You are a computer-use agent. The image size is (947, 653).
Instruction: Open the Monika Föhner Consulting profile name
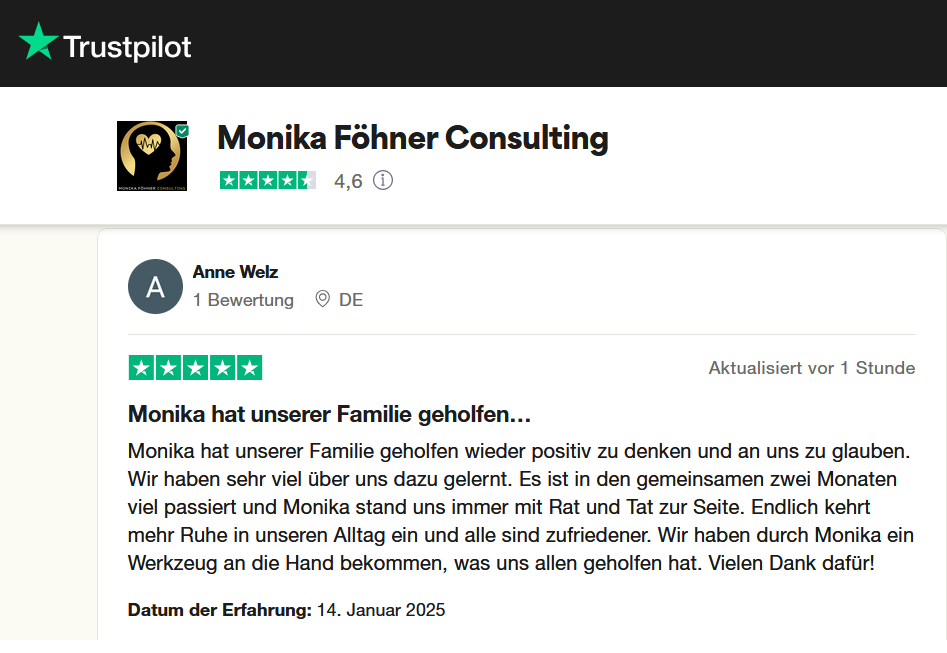(412, 138)
